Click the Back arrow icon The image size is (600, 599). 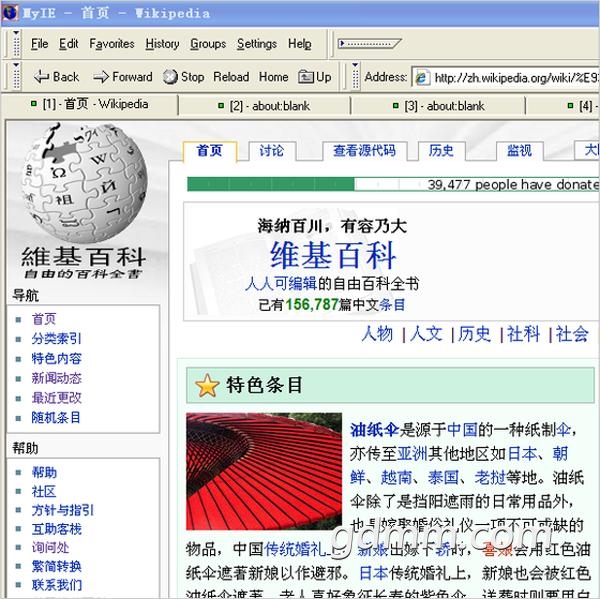coord(41,77)
